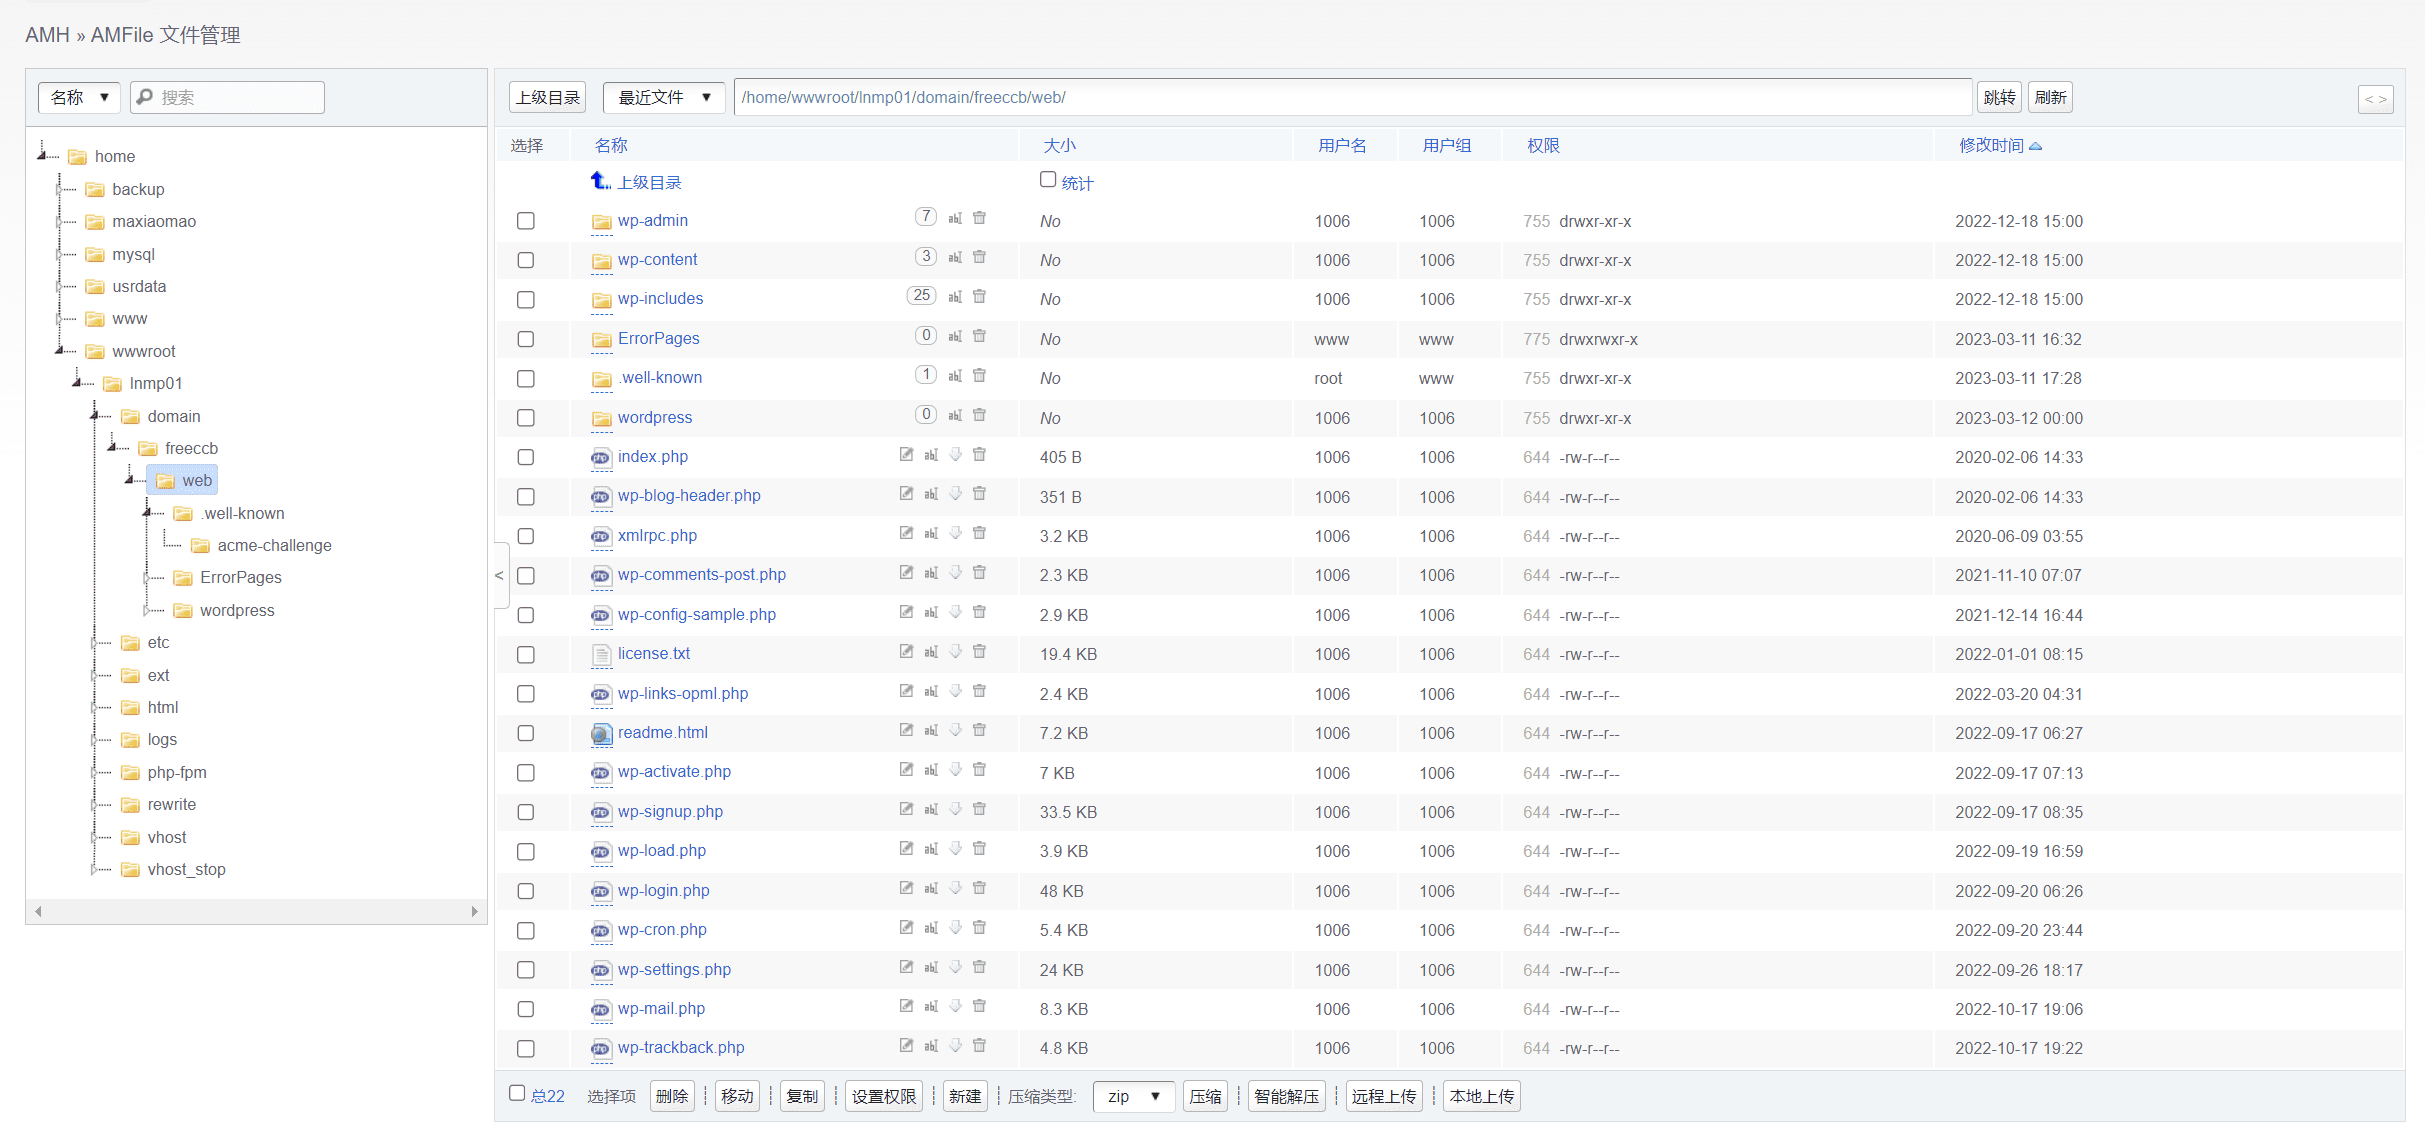Collapse the wwwroot tree node
The height and width of the screenshot is (1143, 2425).
point(60,351)
